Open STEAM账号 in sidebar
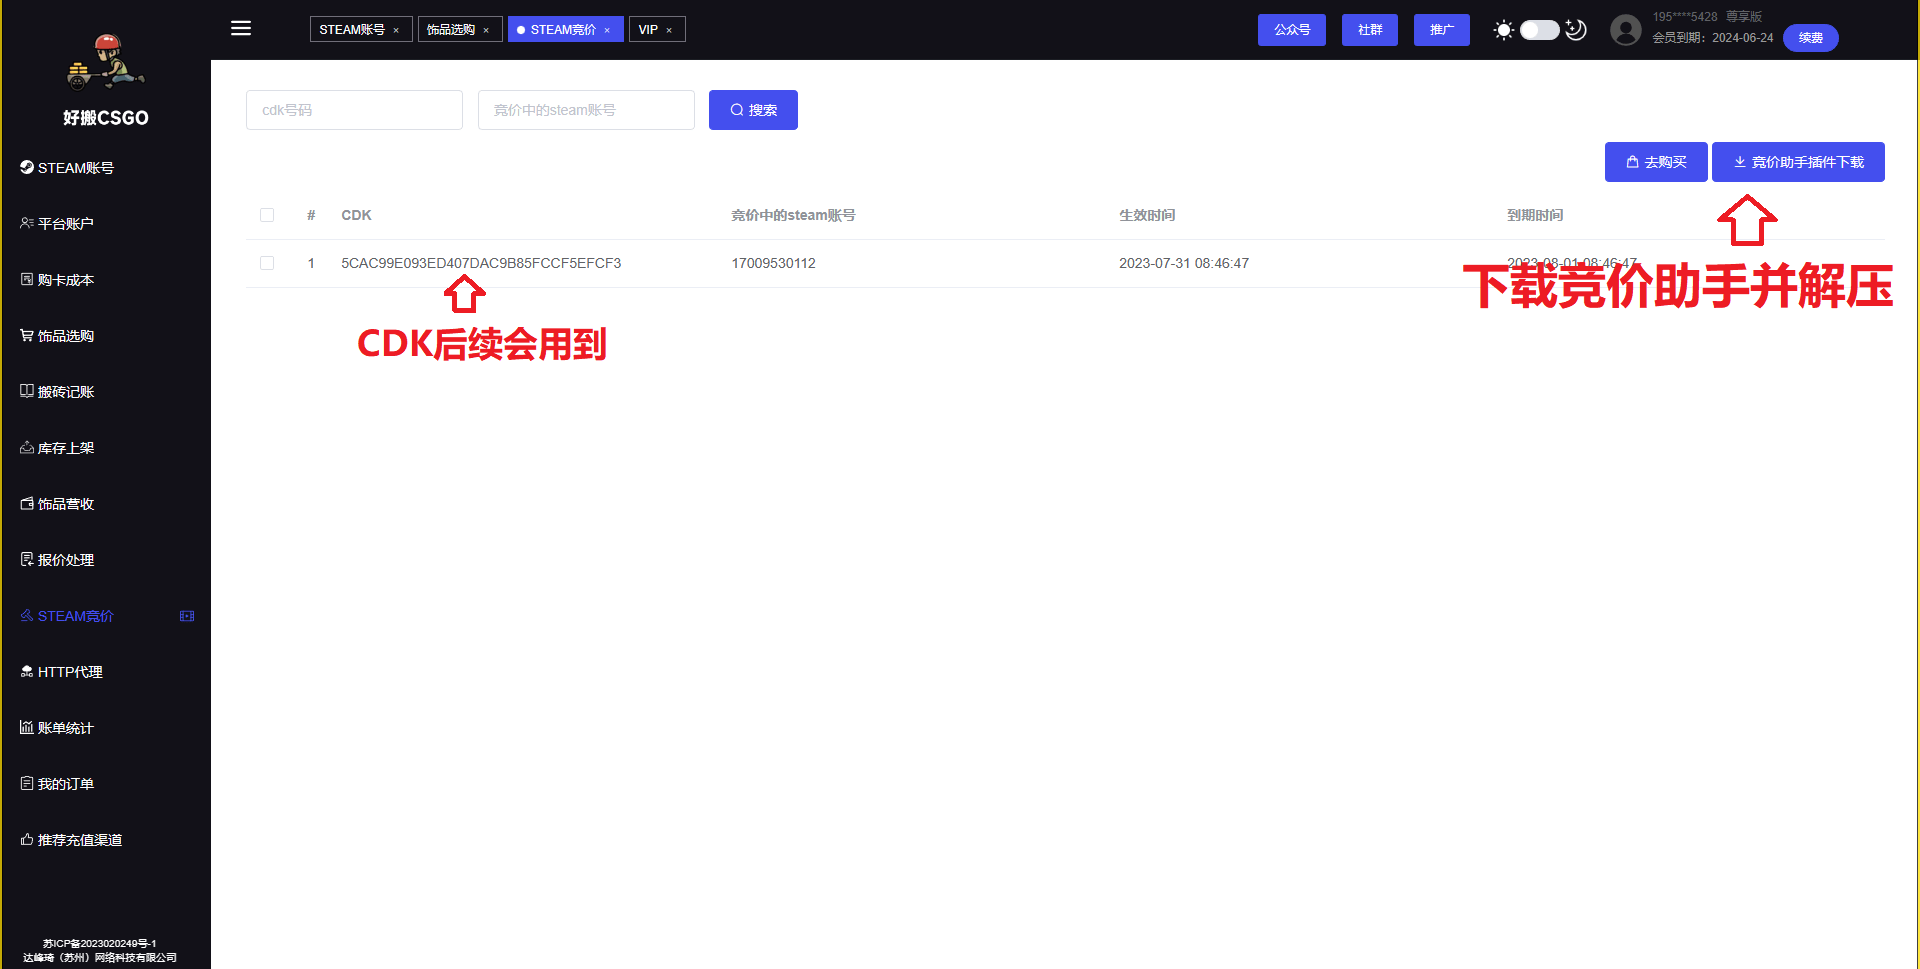 (105, 168)
